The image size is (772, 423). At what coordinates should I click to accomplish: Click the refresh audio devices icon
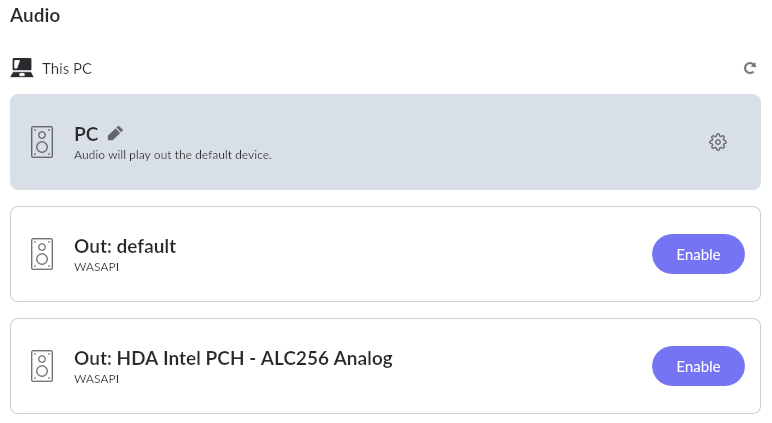(x=750, y=68)
